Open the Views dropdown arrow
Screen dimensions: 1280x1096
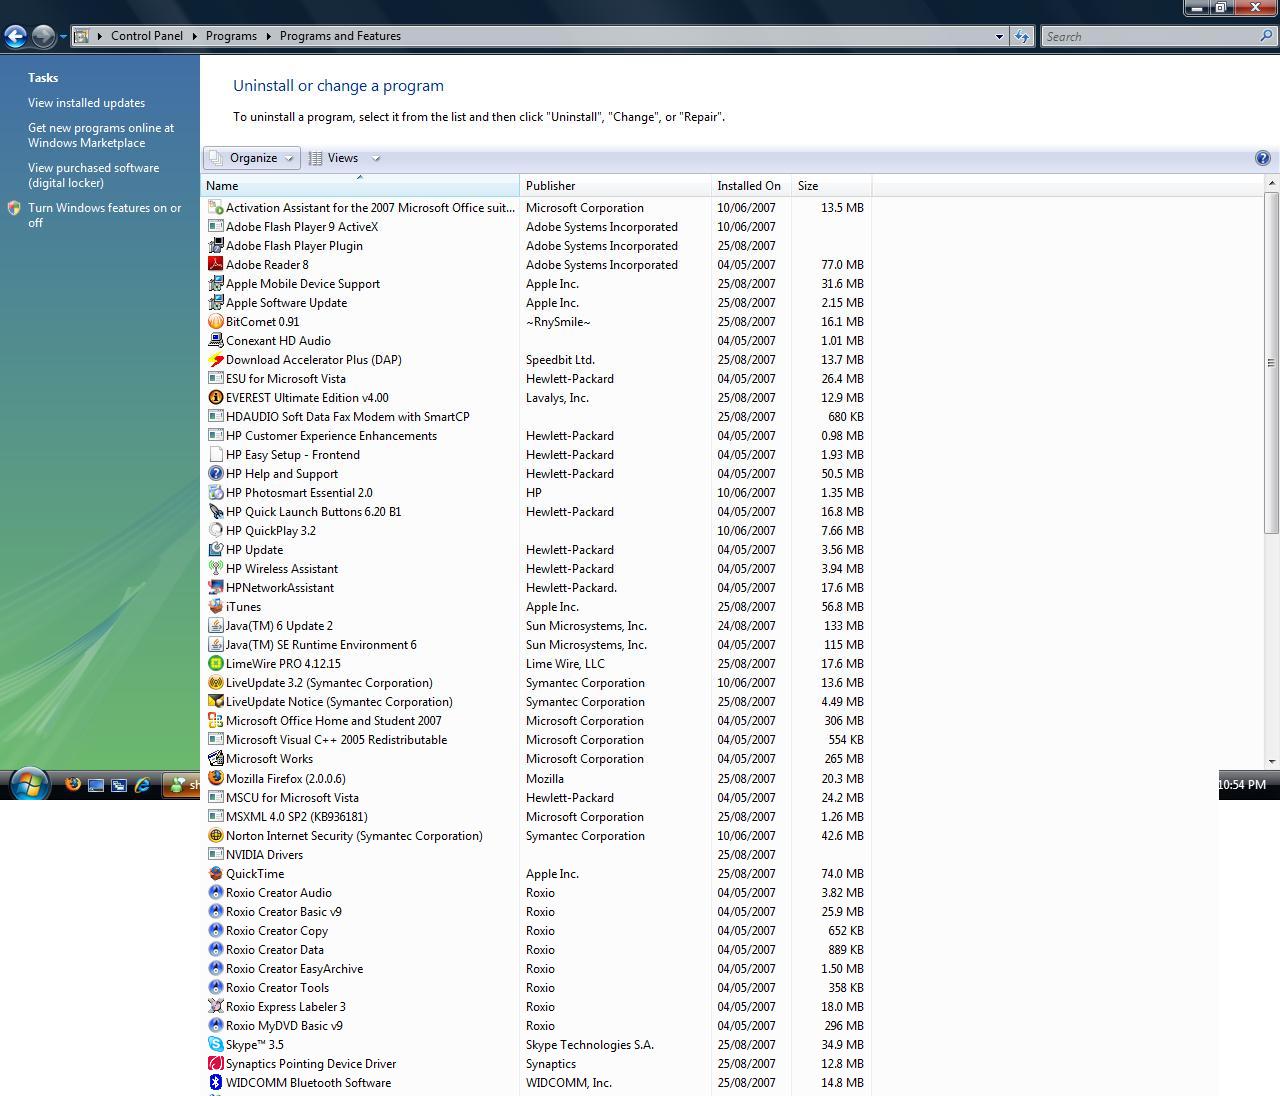376,158
